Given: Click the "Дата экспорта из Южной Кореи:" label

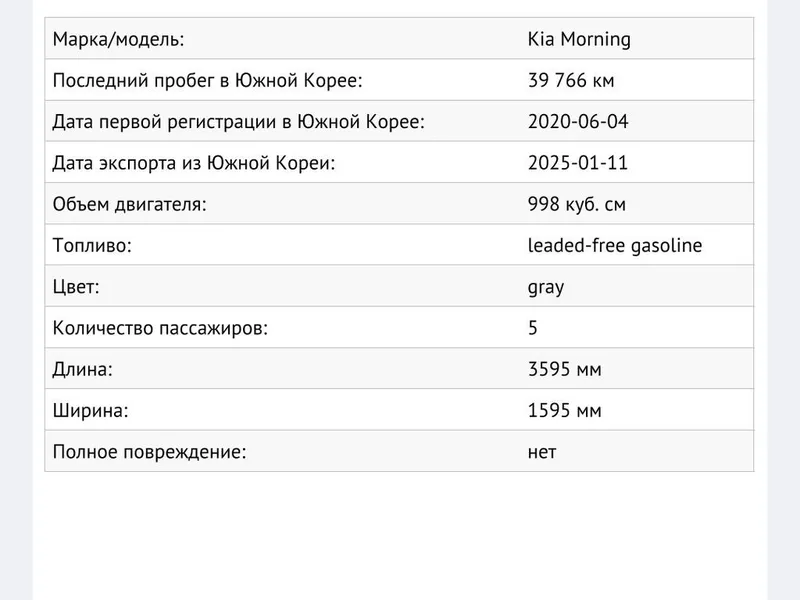Looking at the screenshot, I should coord(193,163).
